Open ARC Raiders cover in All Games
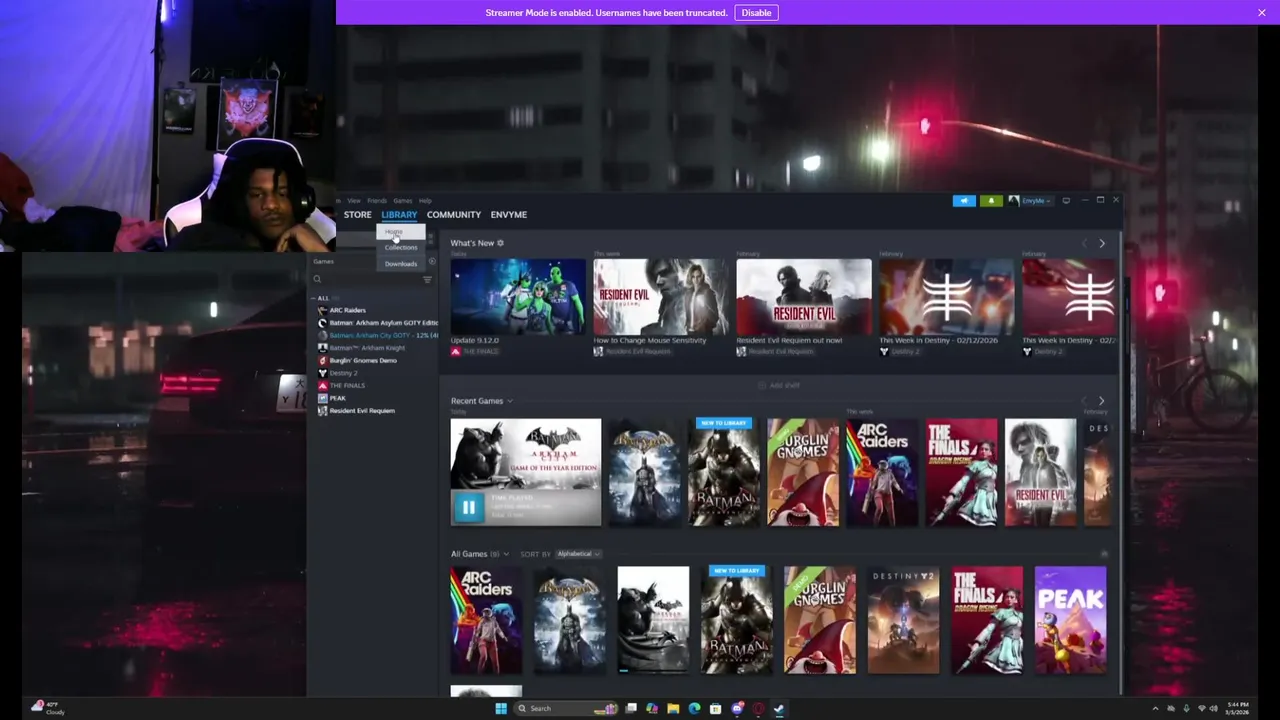Viewport: 1280px width, 720px height. click(x=486, y=620)
